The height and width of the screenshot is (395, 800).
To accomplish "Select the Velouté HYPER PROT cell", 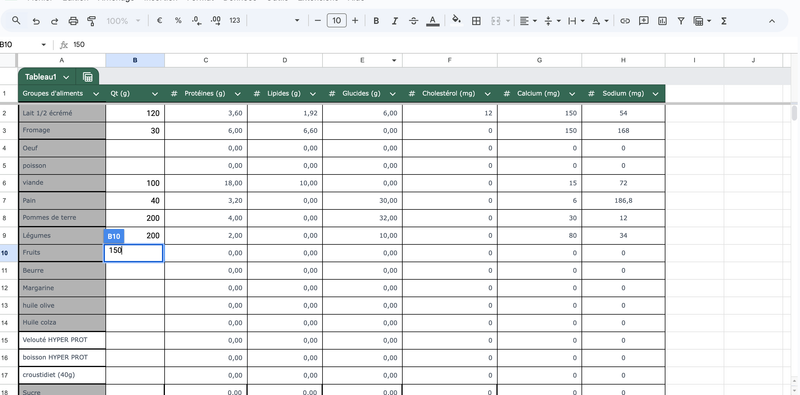I will point(62,340).
